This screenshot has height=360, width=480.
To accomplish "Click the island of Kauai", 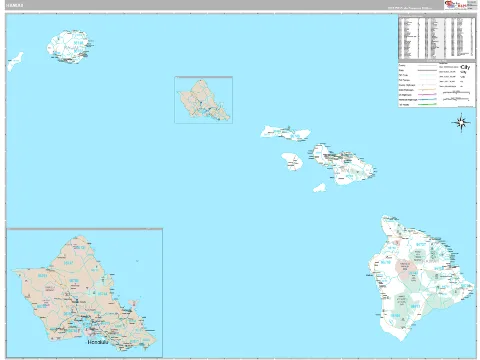I will [69, 47].
